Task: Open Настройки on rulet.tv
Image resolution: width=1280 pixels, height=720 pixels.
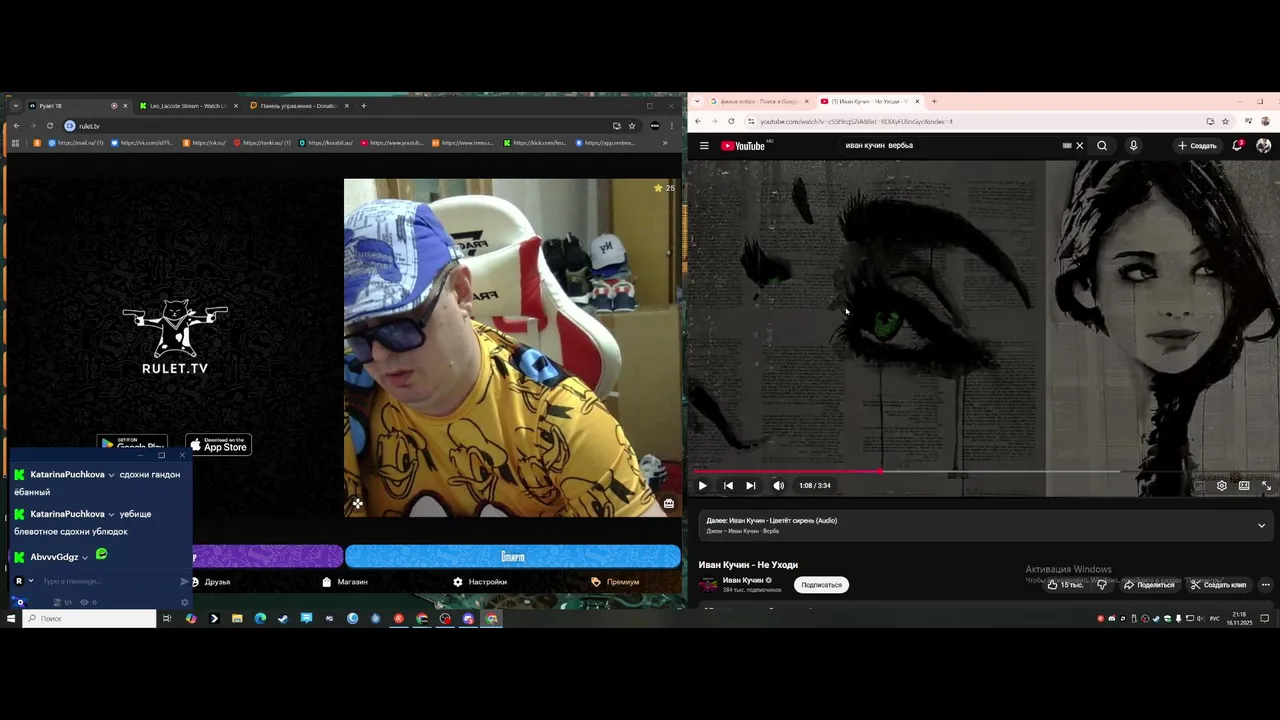Action: click(x=480, y=581)
